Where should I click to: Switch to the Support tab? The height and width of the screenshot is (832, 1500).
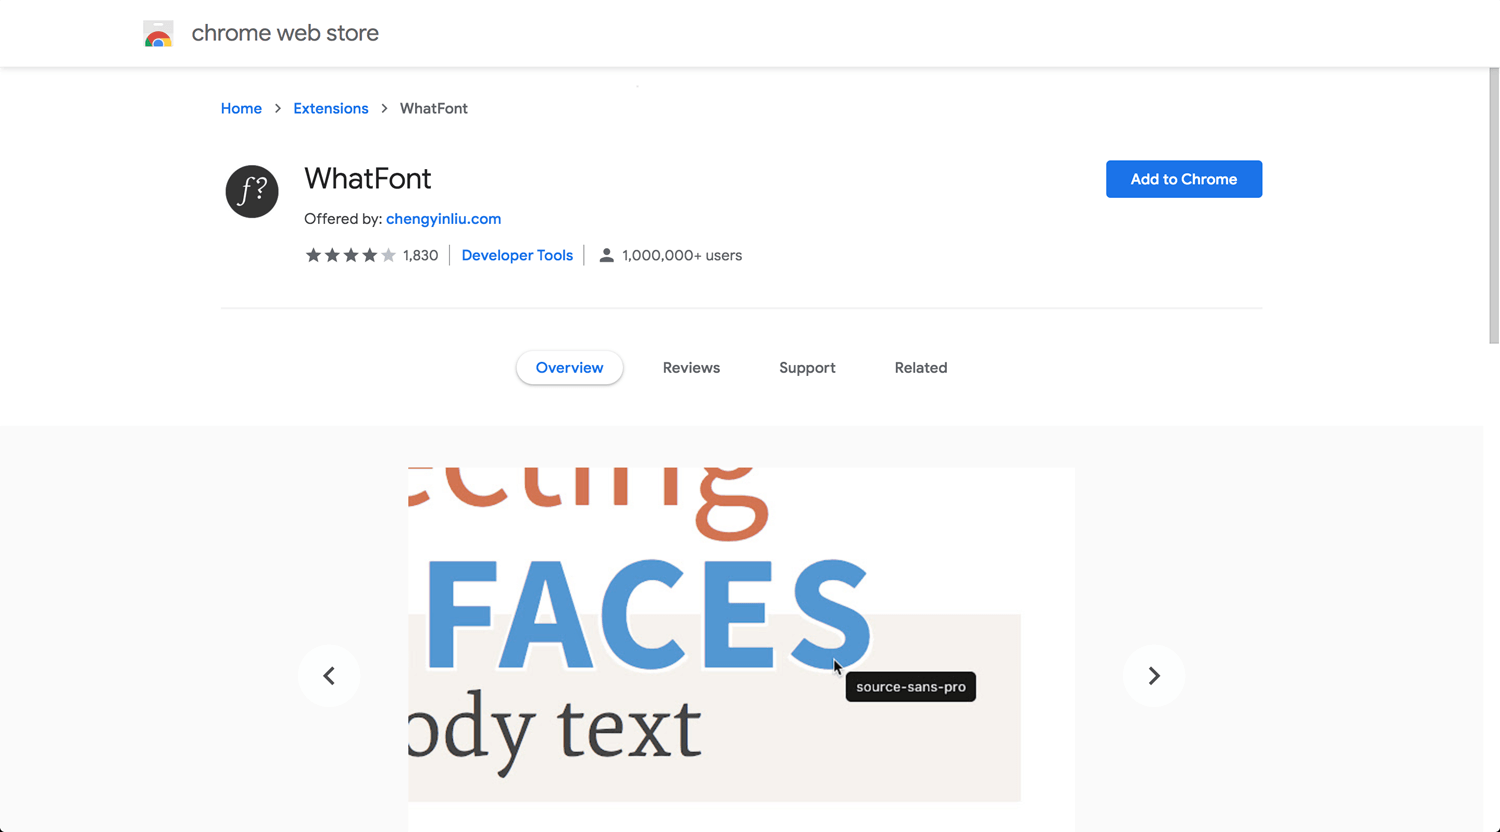807,367
